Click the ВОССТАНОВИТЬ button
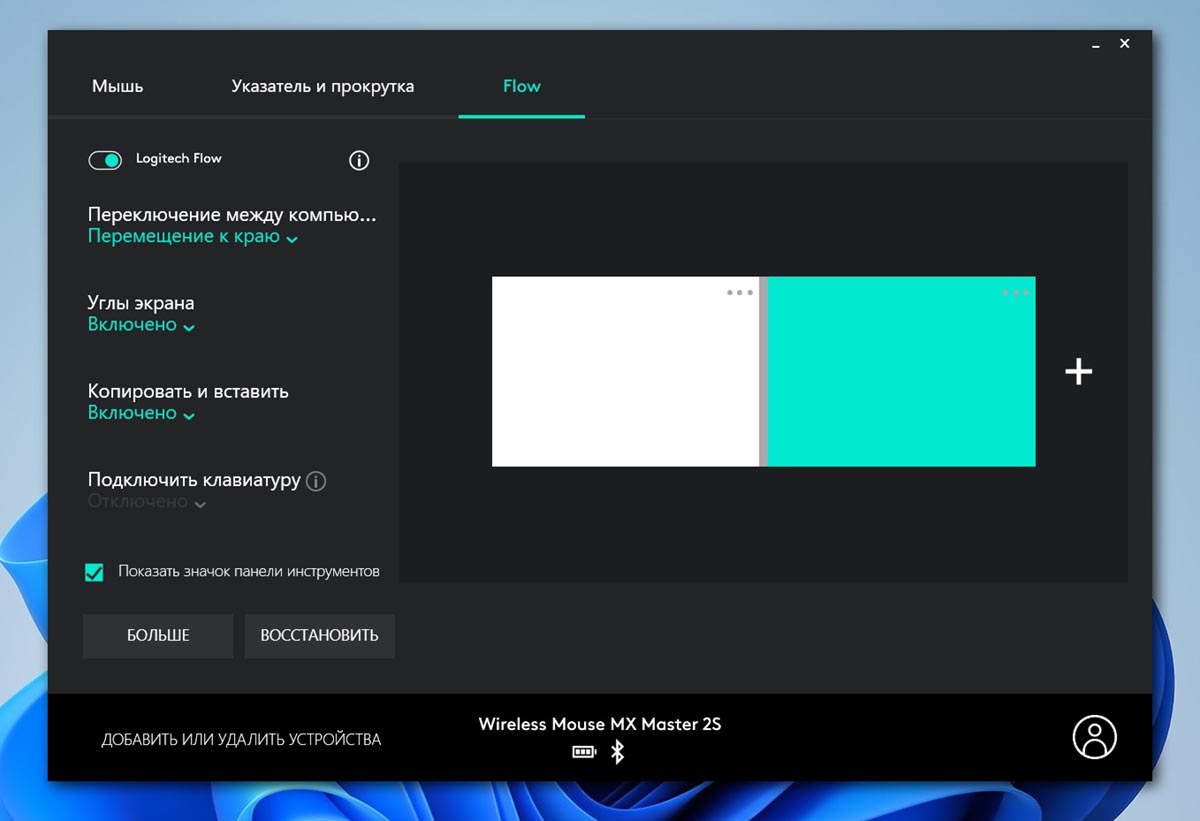 click(319, 636)
